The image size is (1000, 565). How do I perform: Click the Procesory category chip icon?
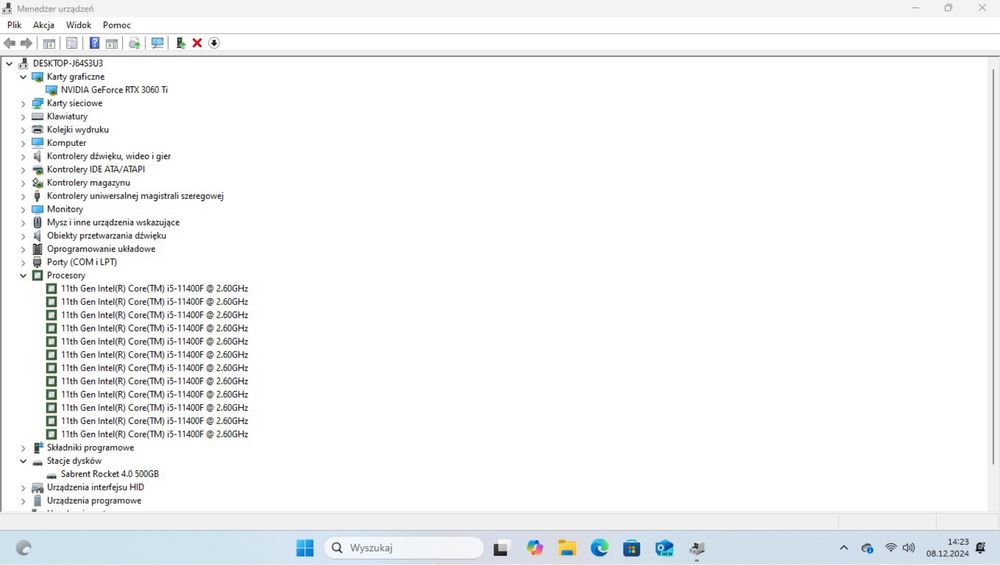pos(38,275)
